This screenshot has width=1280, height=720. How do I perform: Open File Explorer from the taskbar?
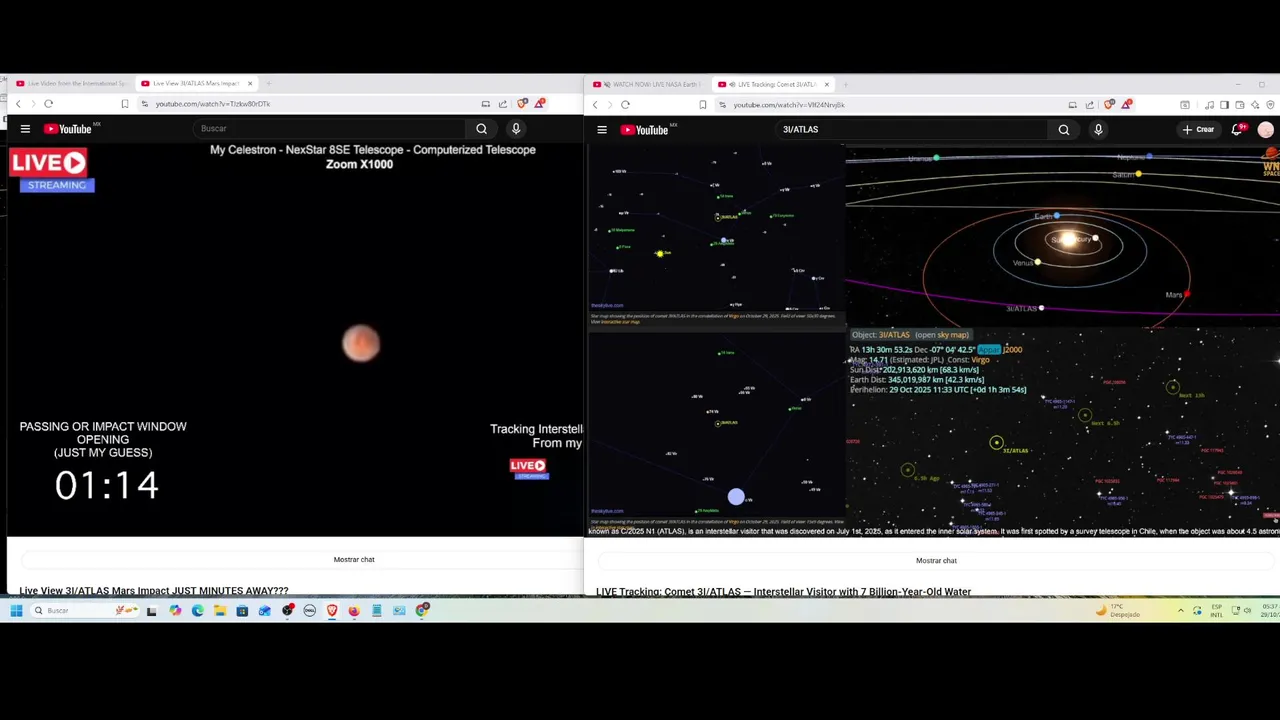tap(220, 610)
